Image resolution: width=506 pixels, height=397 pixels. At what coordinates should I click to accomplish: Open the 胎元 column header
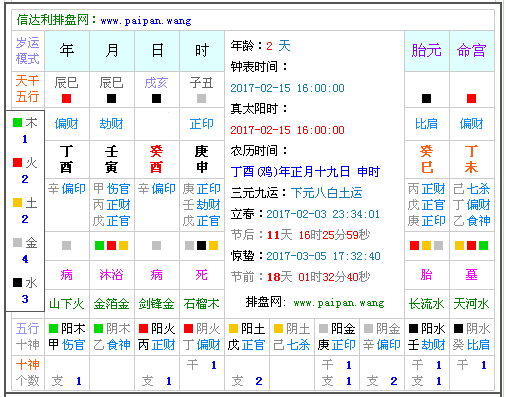coord(426,51)
